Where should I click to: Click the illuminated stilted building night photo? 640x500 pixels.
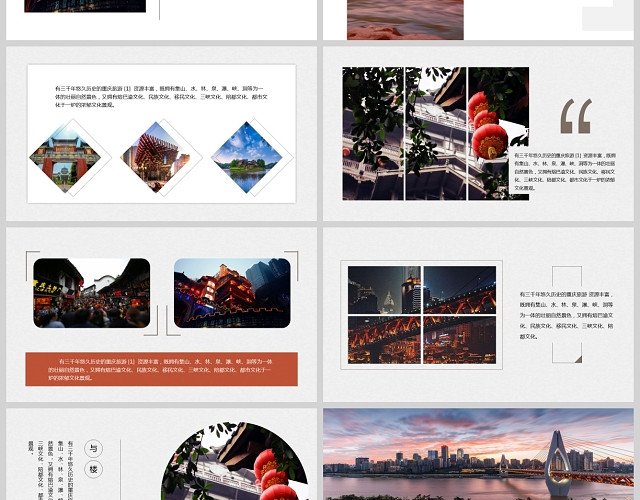(x=232, y=293)
